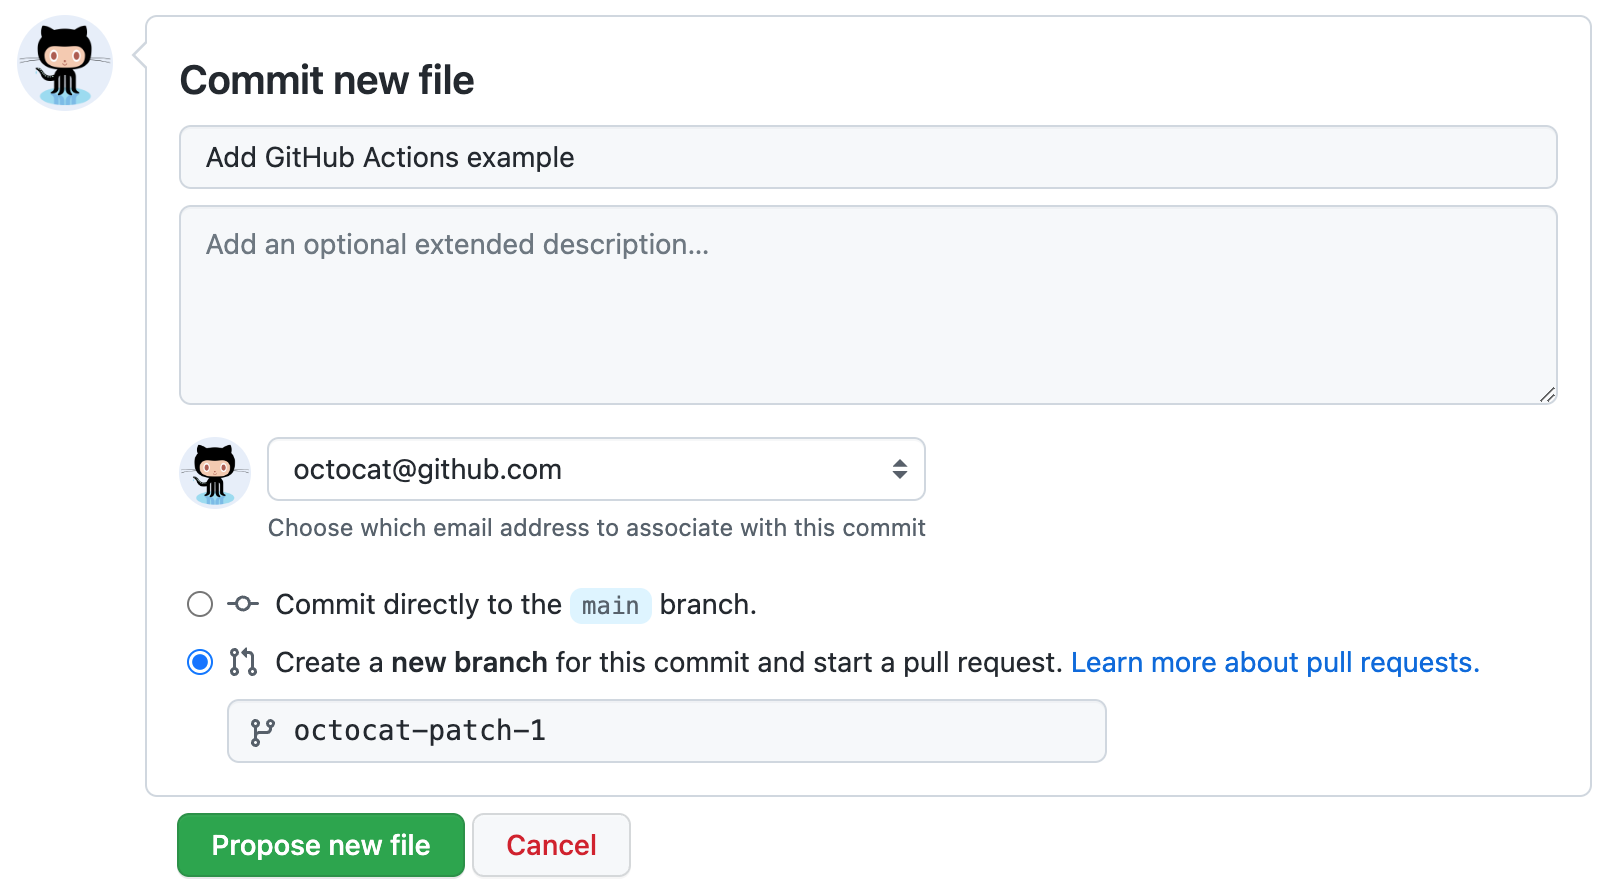Open Learn more about pull requests
Image resolution: width=1610 pixels, height=896 pixels.
pos(1274,662)
